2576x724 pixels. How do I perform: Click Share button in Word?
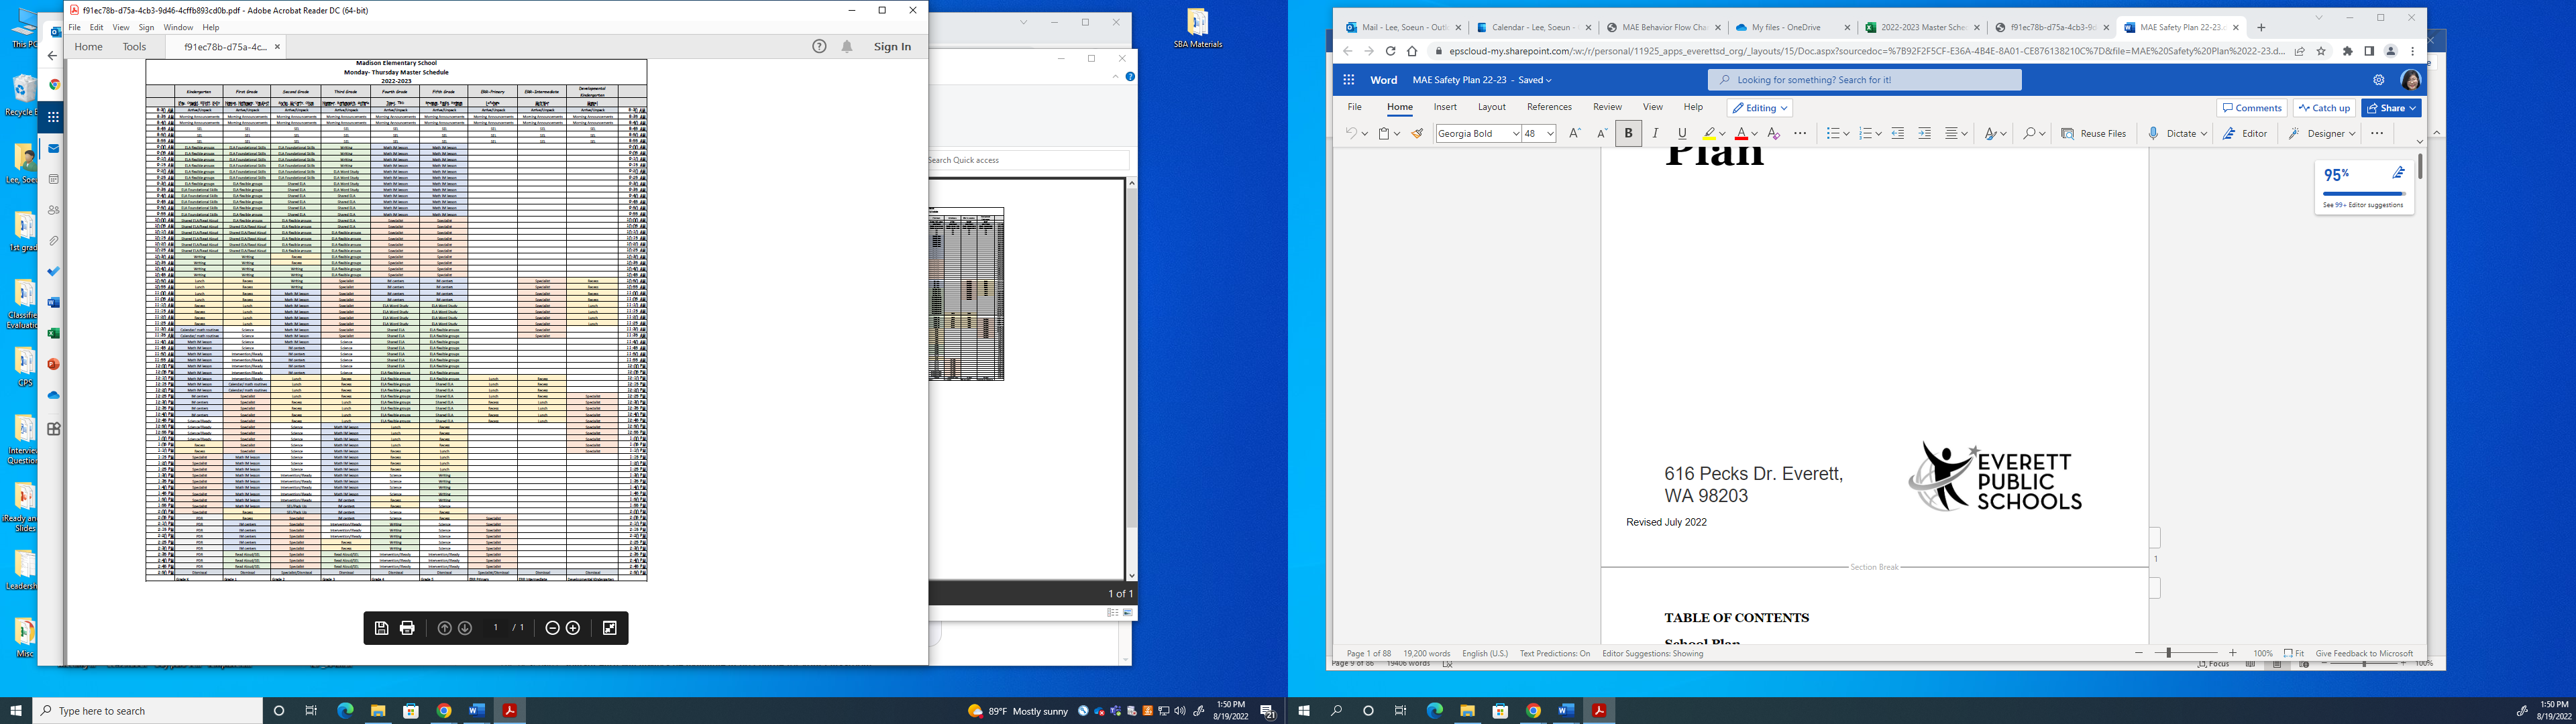pos(2391,108)
